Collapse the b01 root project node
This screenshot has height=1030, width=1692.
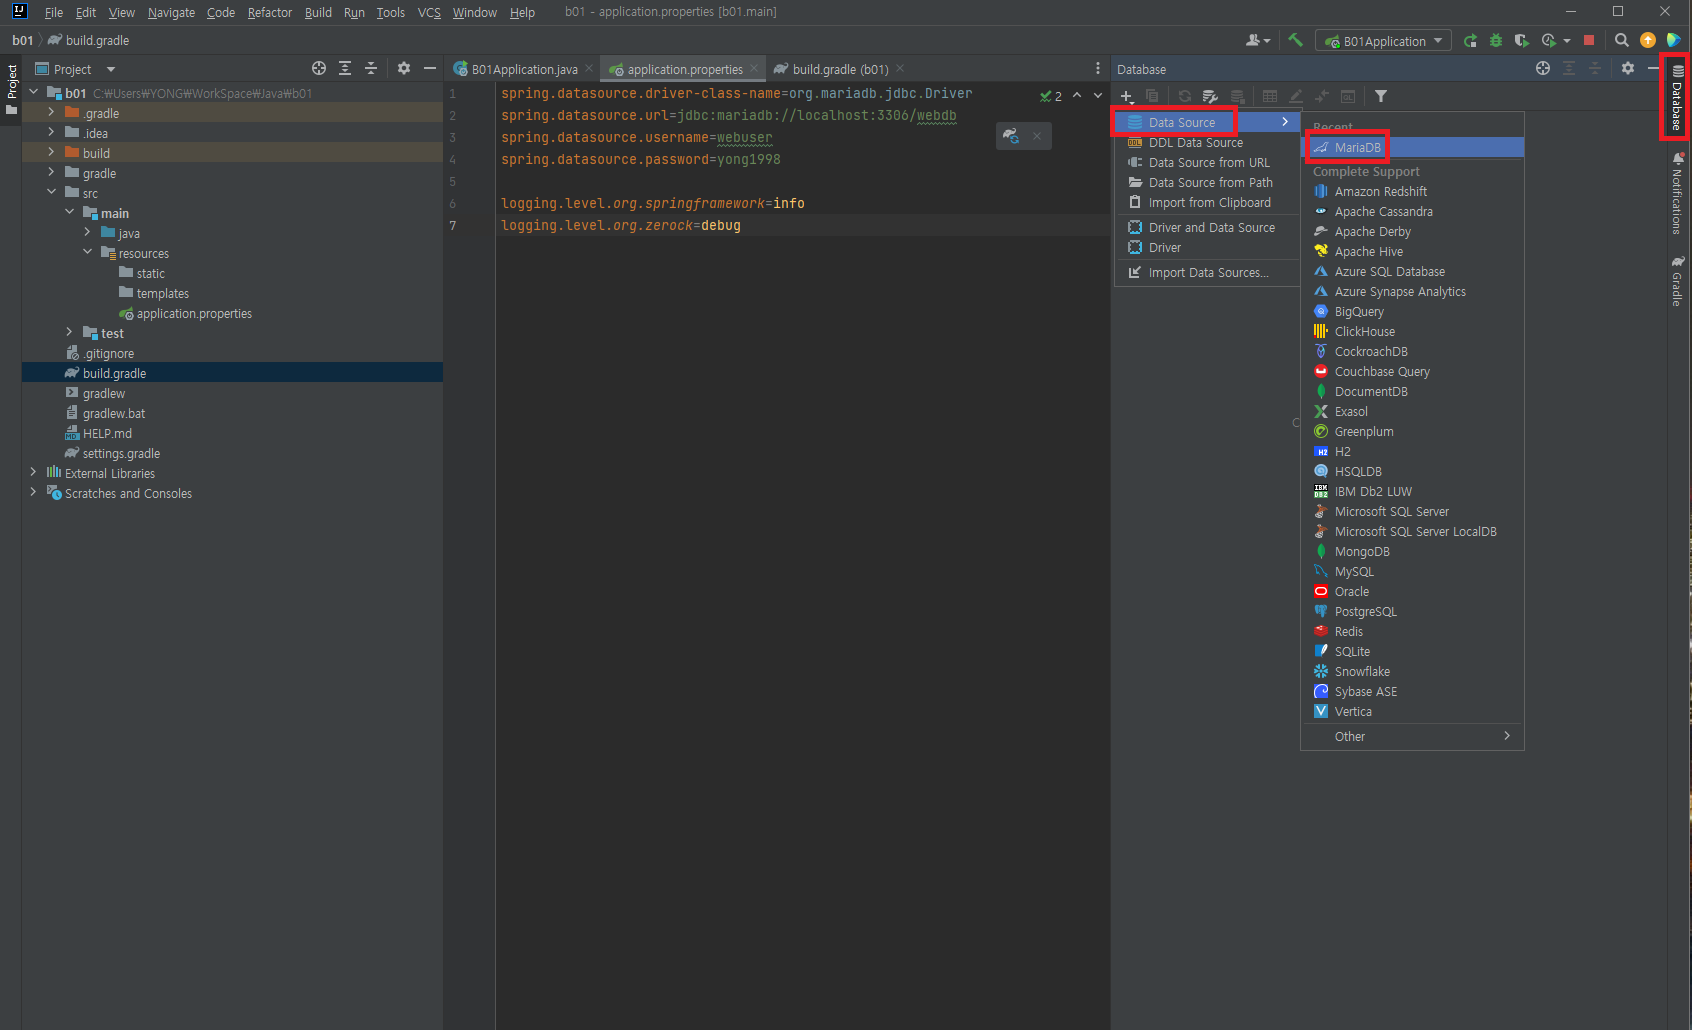coord(33,93)
